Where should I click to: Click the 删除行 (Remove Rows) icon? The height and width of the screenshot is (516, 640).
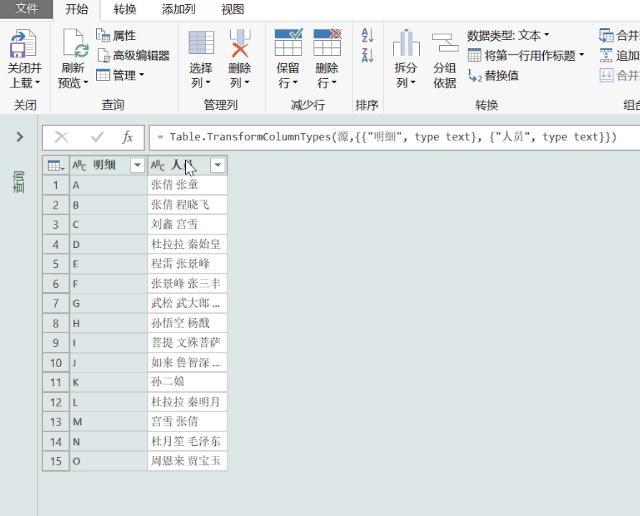(327, 42)
